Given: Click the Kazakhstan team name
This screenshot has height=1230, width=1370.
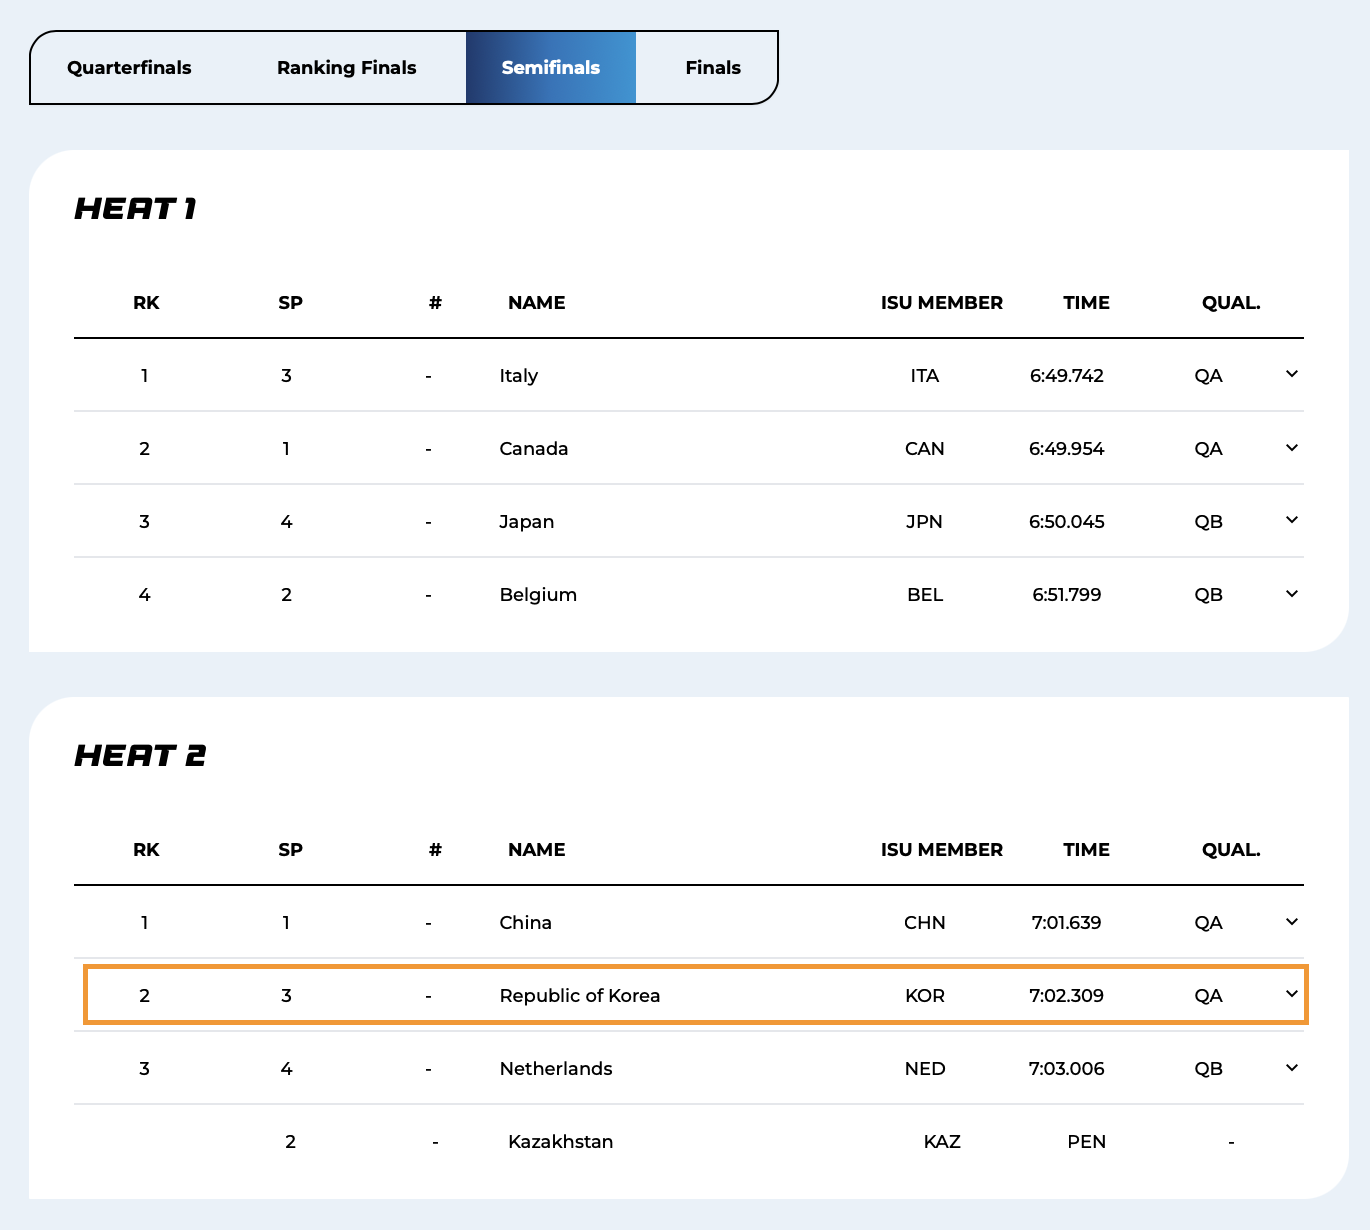Looking at the screenshot, I should tap(560, 1142).
